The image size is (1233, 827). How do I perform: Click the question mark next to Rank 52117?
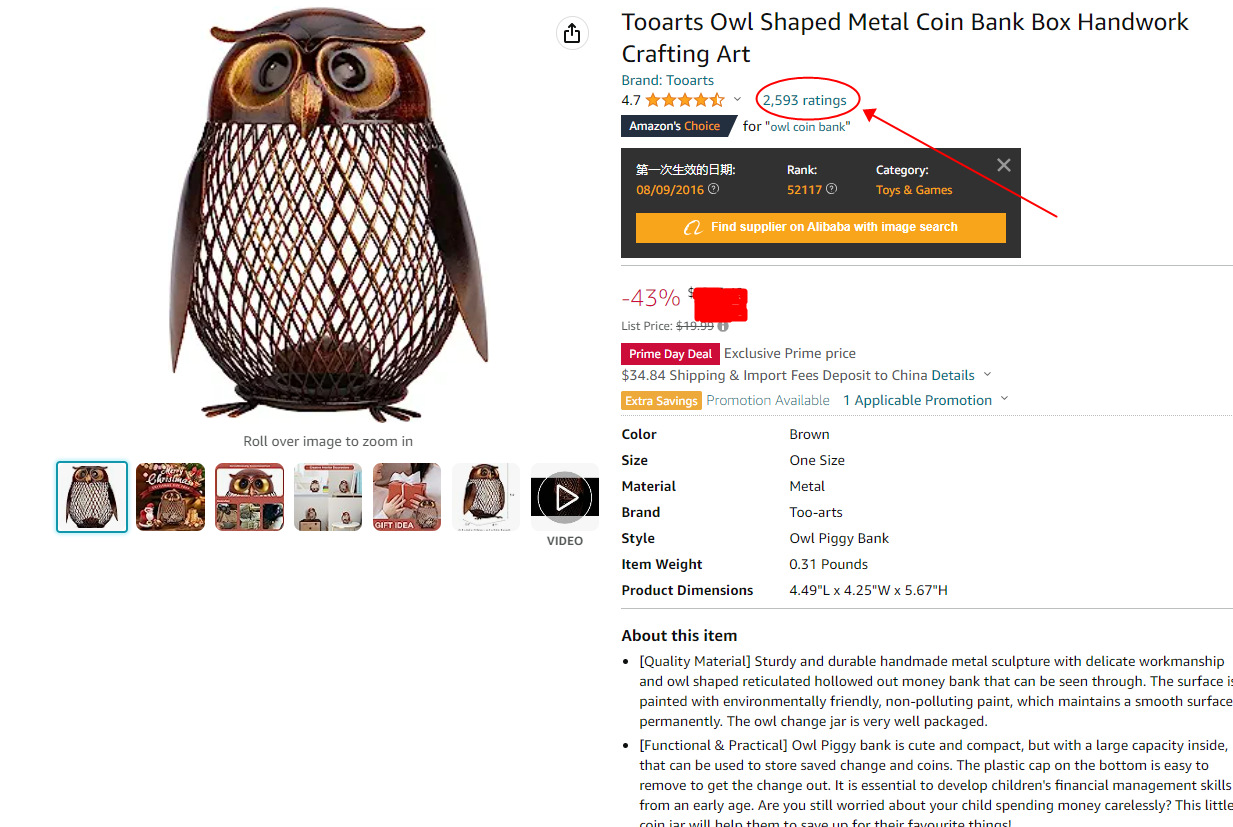831,190
